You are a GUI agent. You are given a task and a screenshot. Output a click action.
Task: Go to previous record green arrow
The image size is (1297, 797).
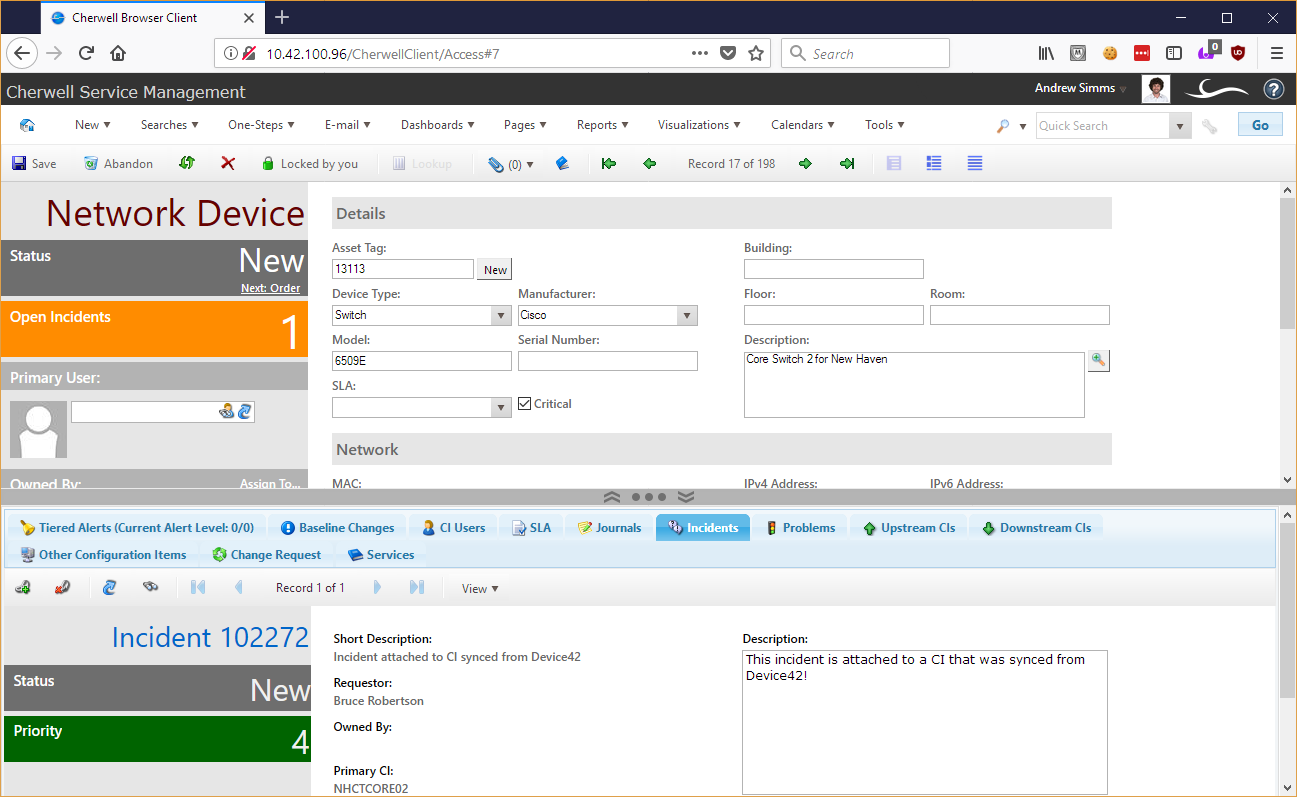[649, 163]
